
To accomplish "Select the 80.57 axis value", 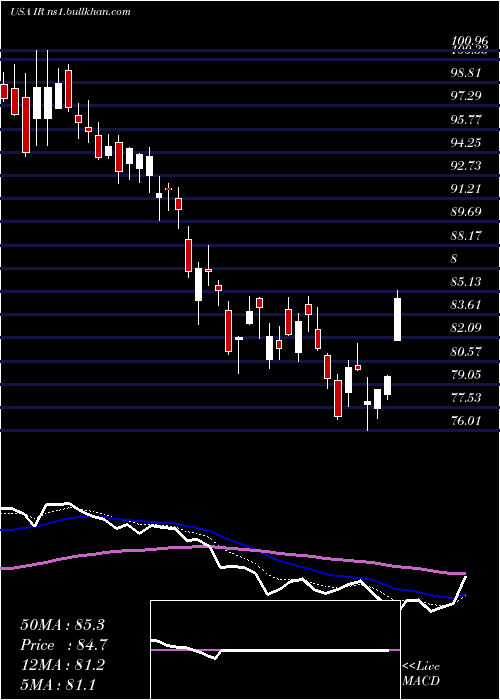I will 467,352.
